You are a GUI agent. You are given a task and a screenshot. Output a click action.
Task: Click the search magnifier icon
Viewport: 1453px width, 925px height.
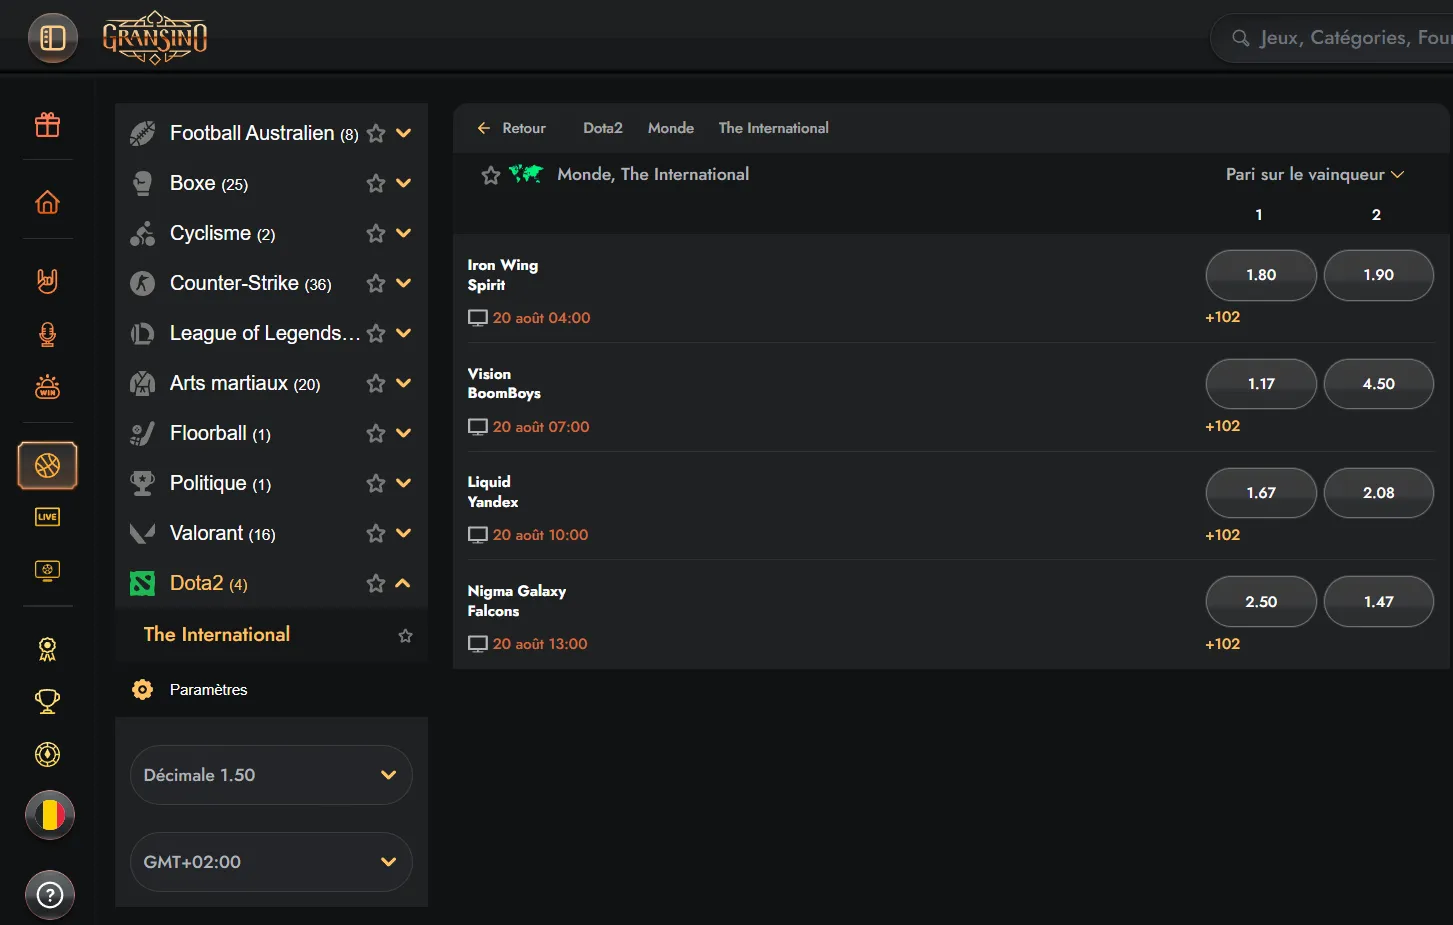[1241, 38]
